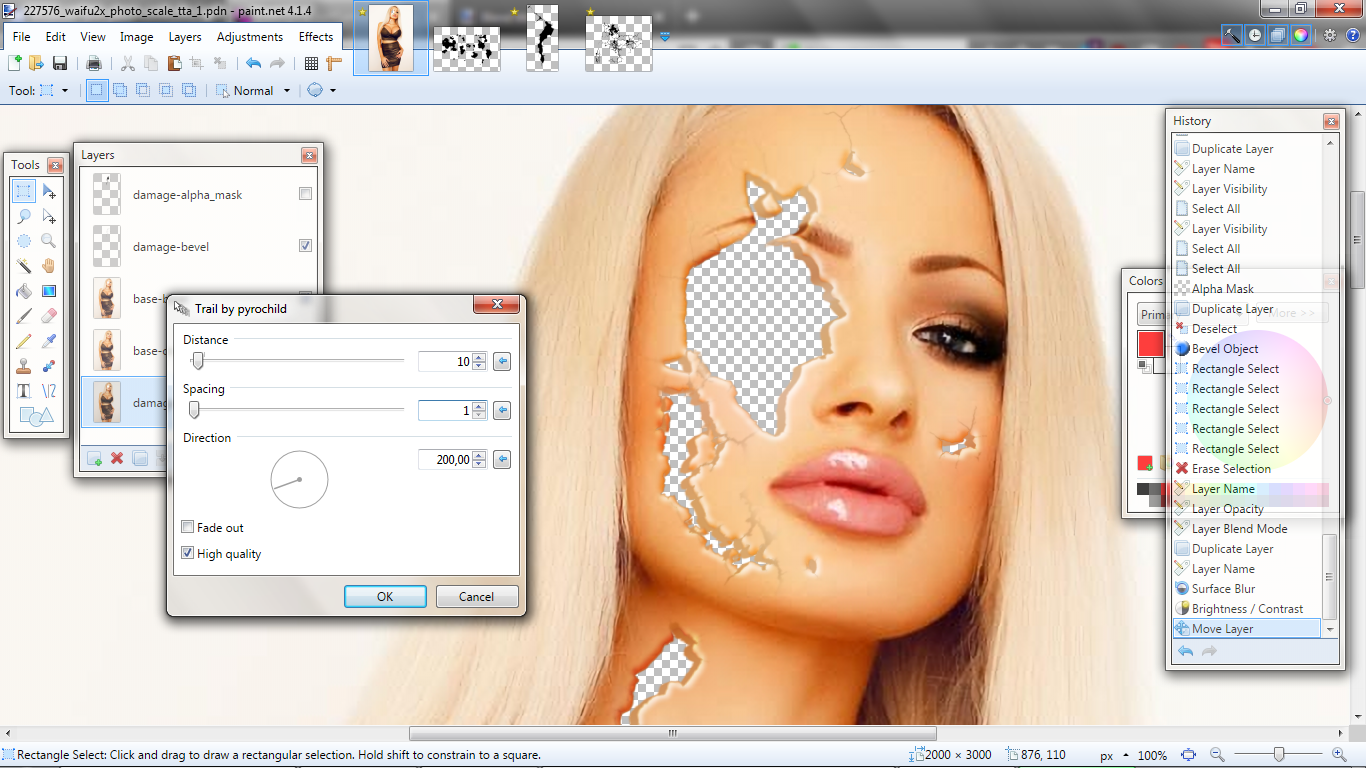Click the Save disk icon
1366x768 pixels.
pos(60,63)
